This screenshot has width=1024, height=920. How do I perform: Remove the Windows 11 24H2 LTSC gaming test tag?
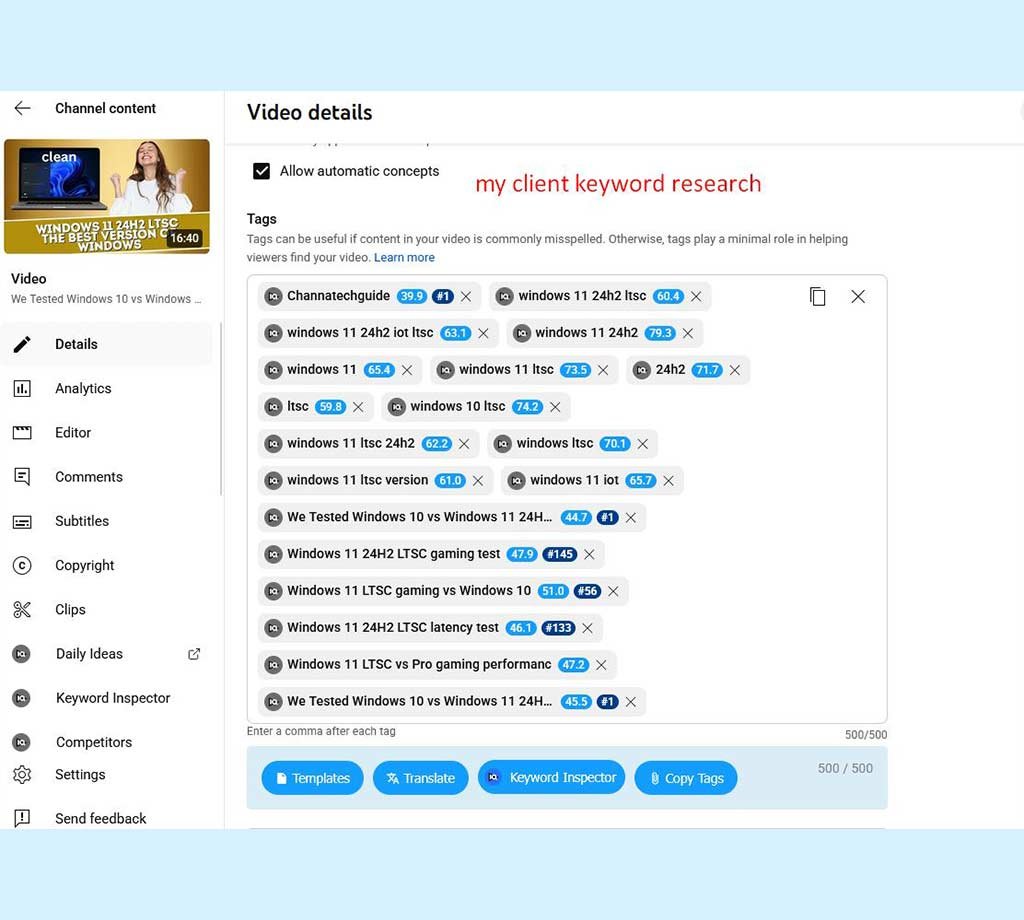point(589,554)
